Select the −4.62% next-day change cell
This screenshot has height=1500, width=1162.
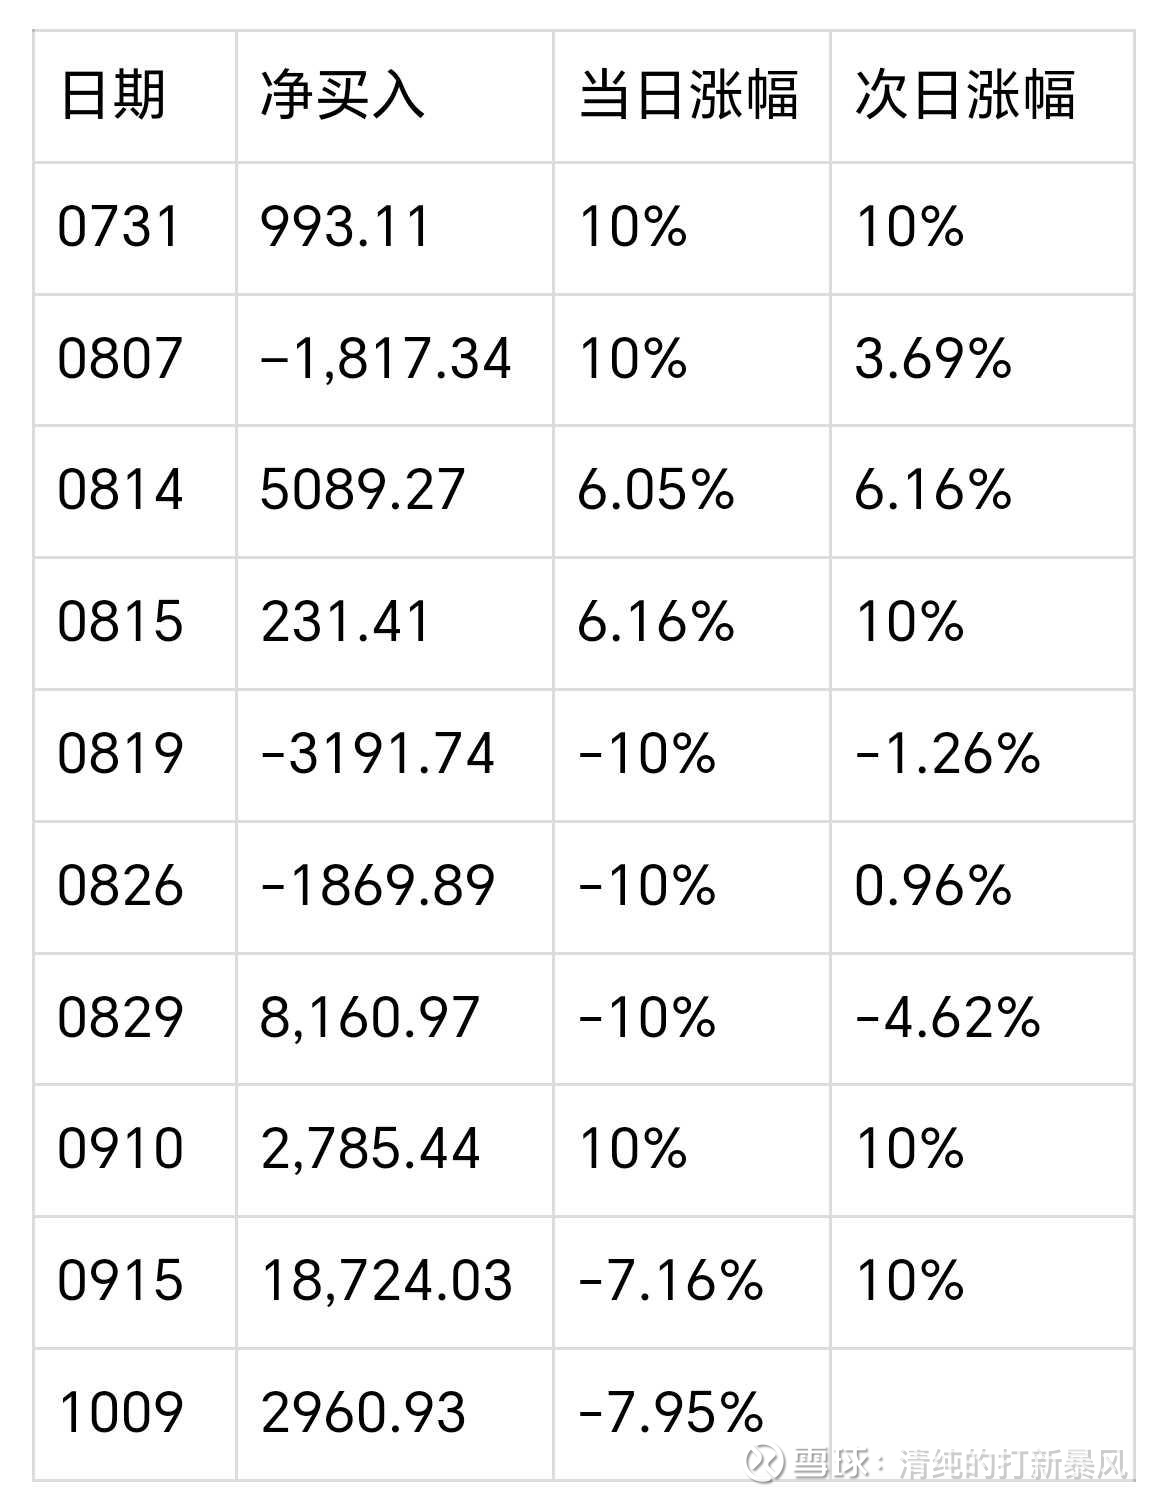point(947,1017)
